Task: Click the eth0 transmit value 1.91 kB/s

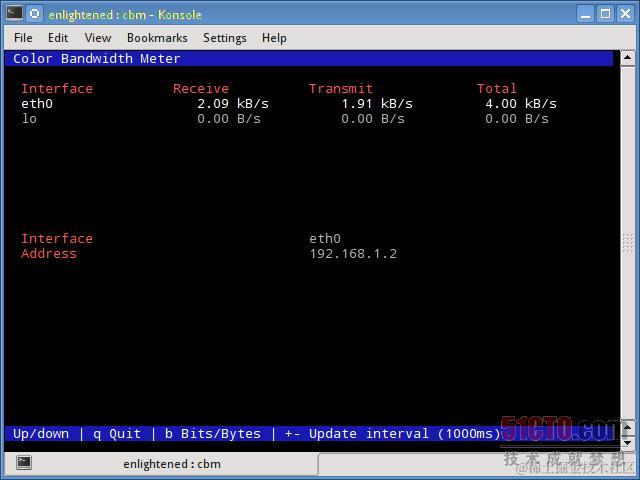Action: 377,104
